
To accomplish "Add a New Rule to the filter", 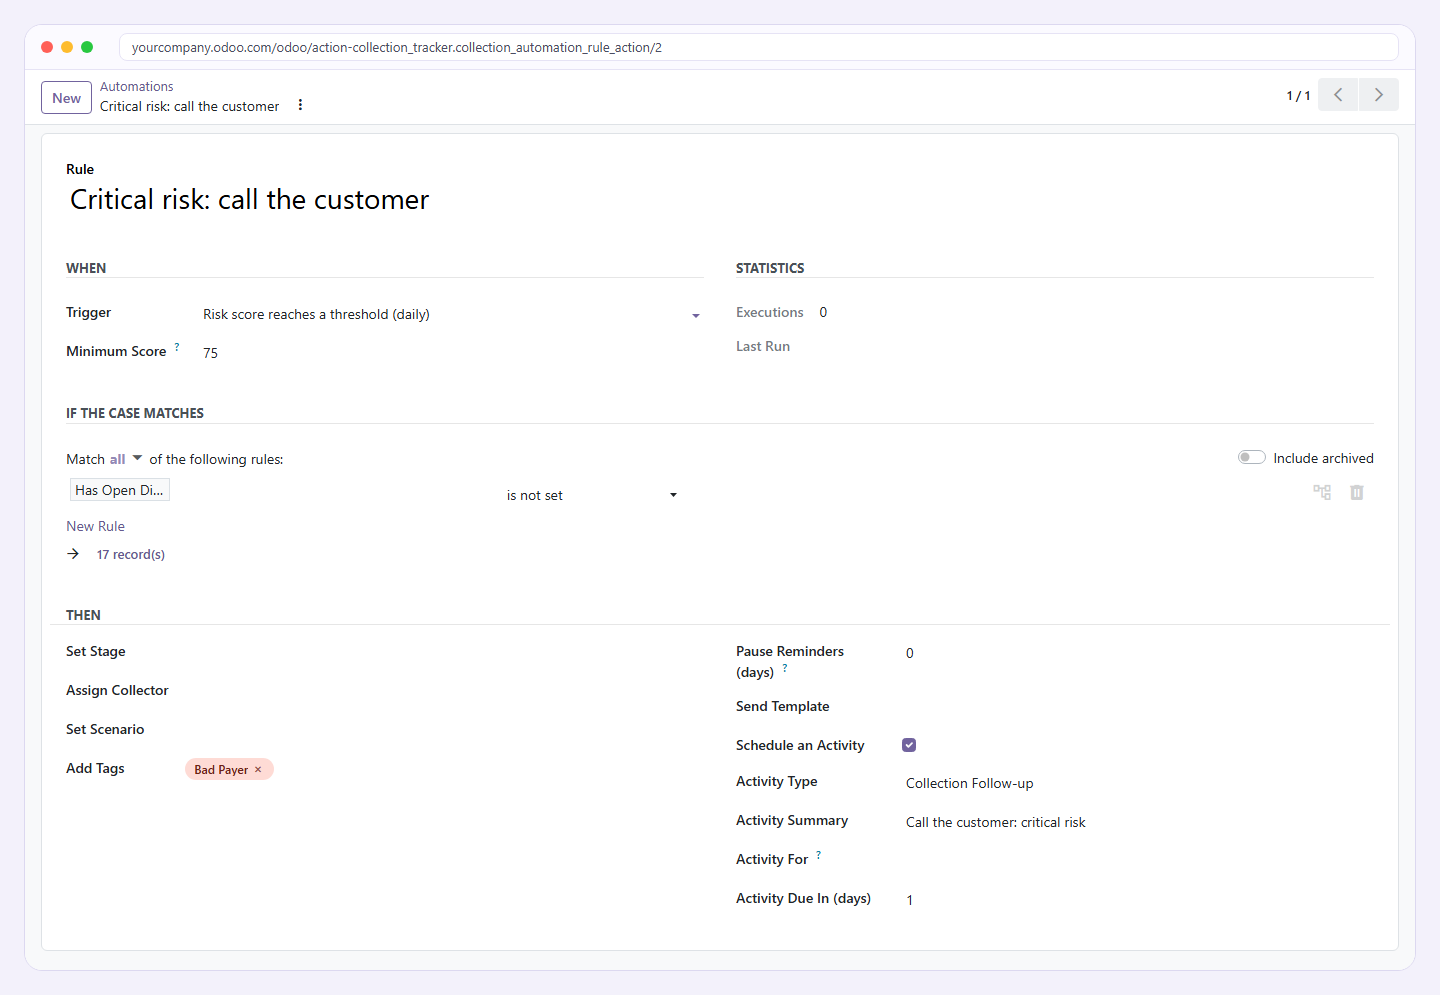I will point(95,526).
